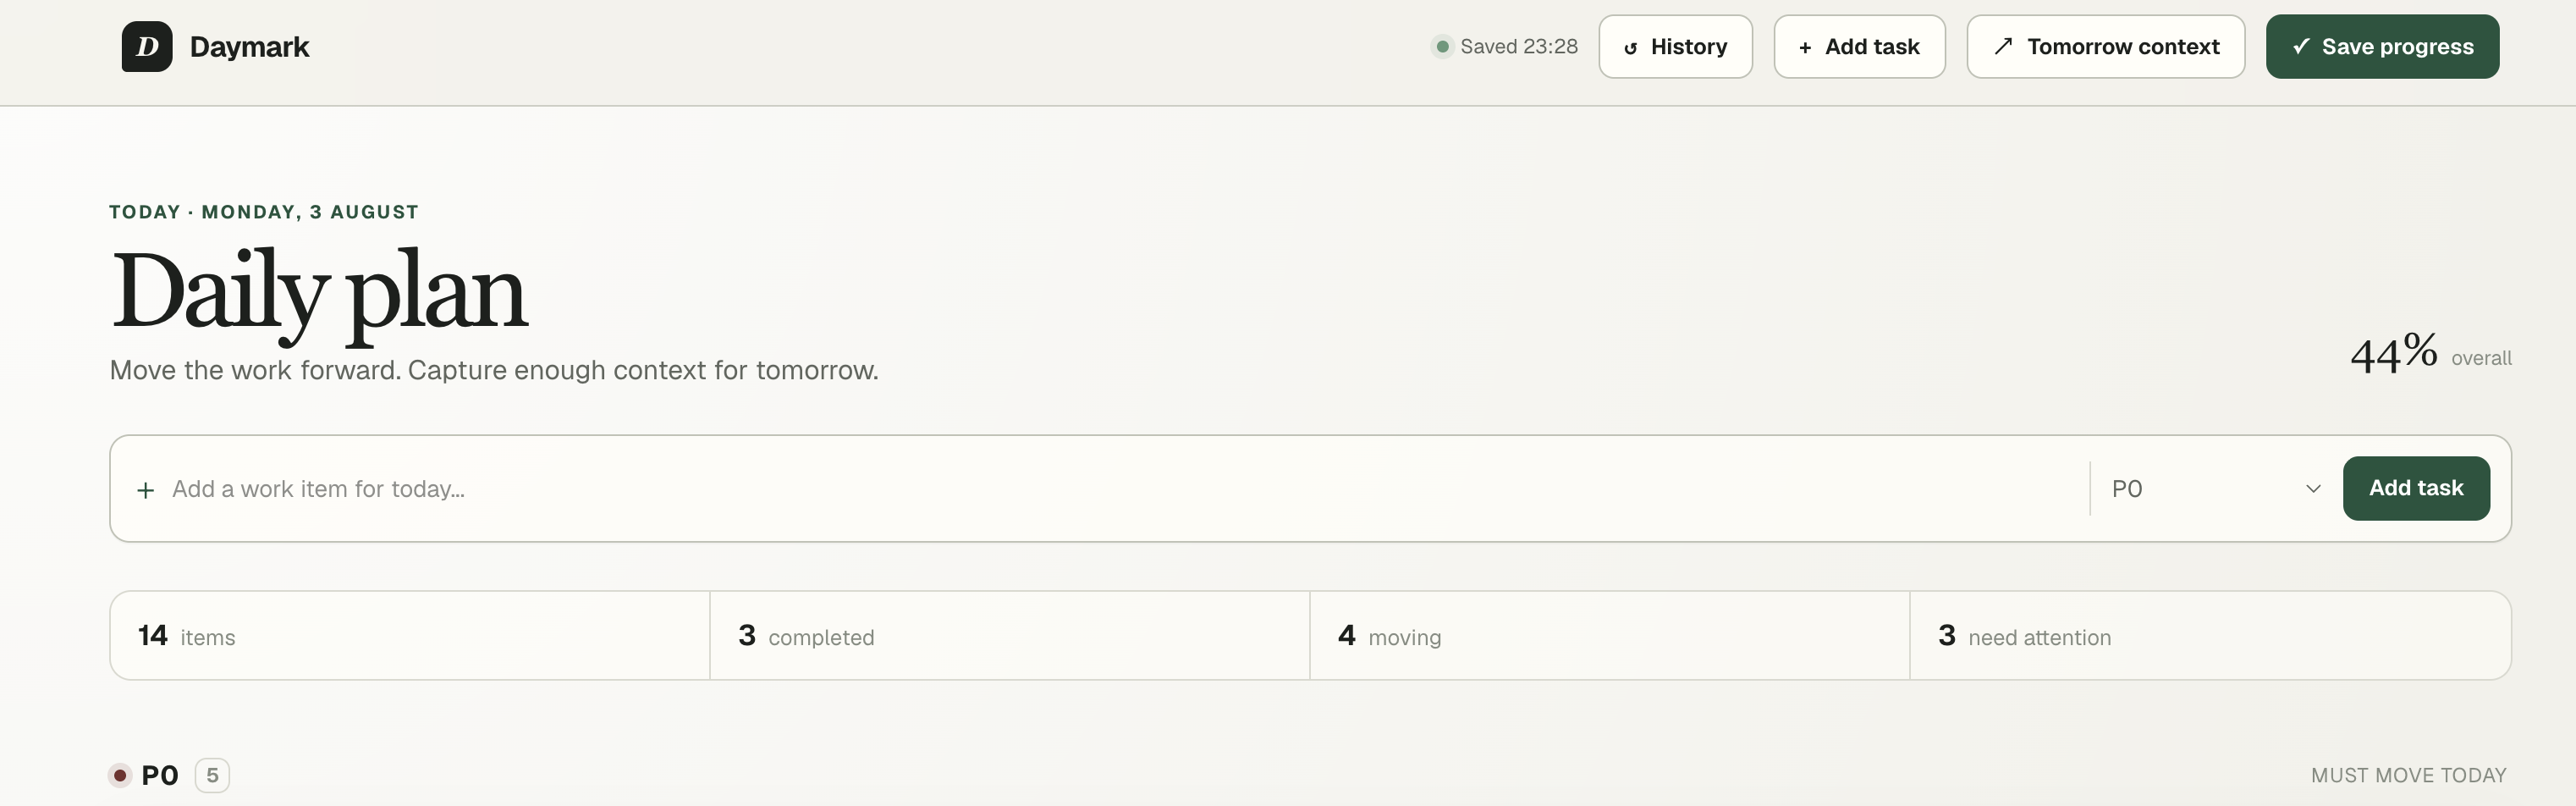Select the 4 moving stat tab
Viewport: 2576px width, 806px height.
tap(1609, 636)
